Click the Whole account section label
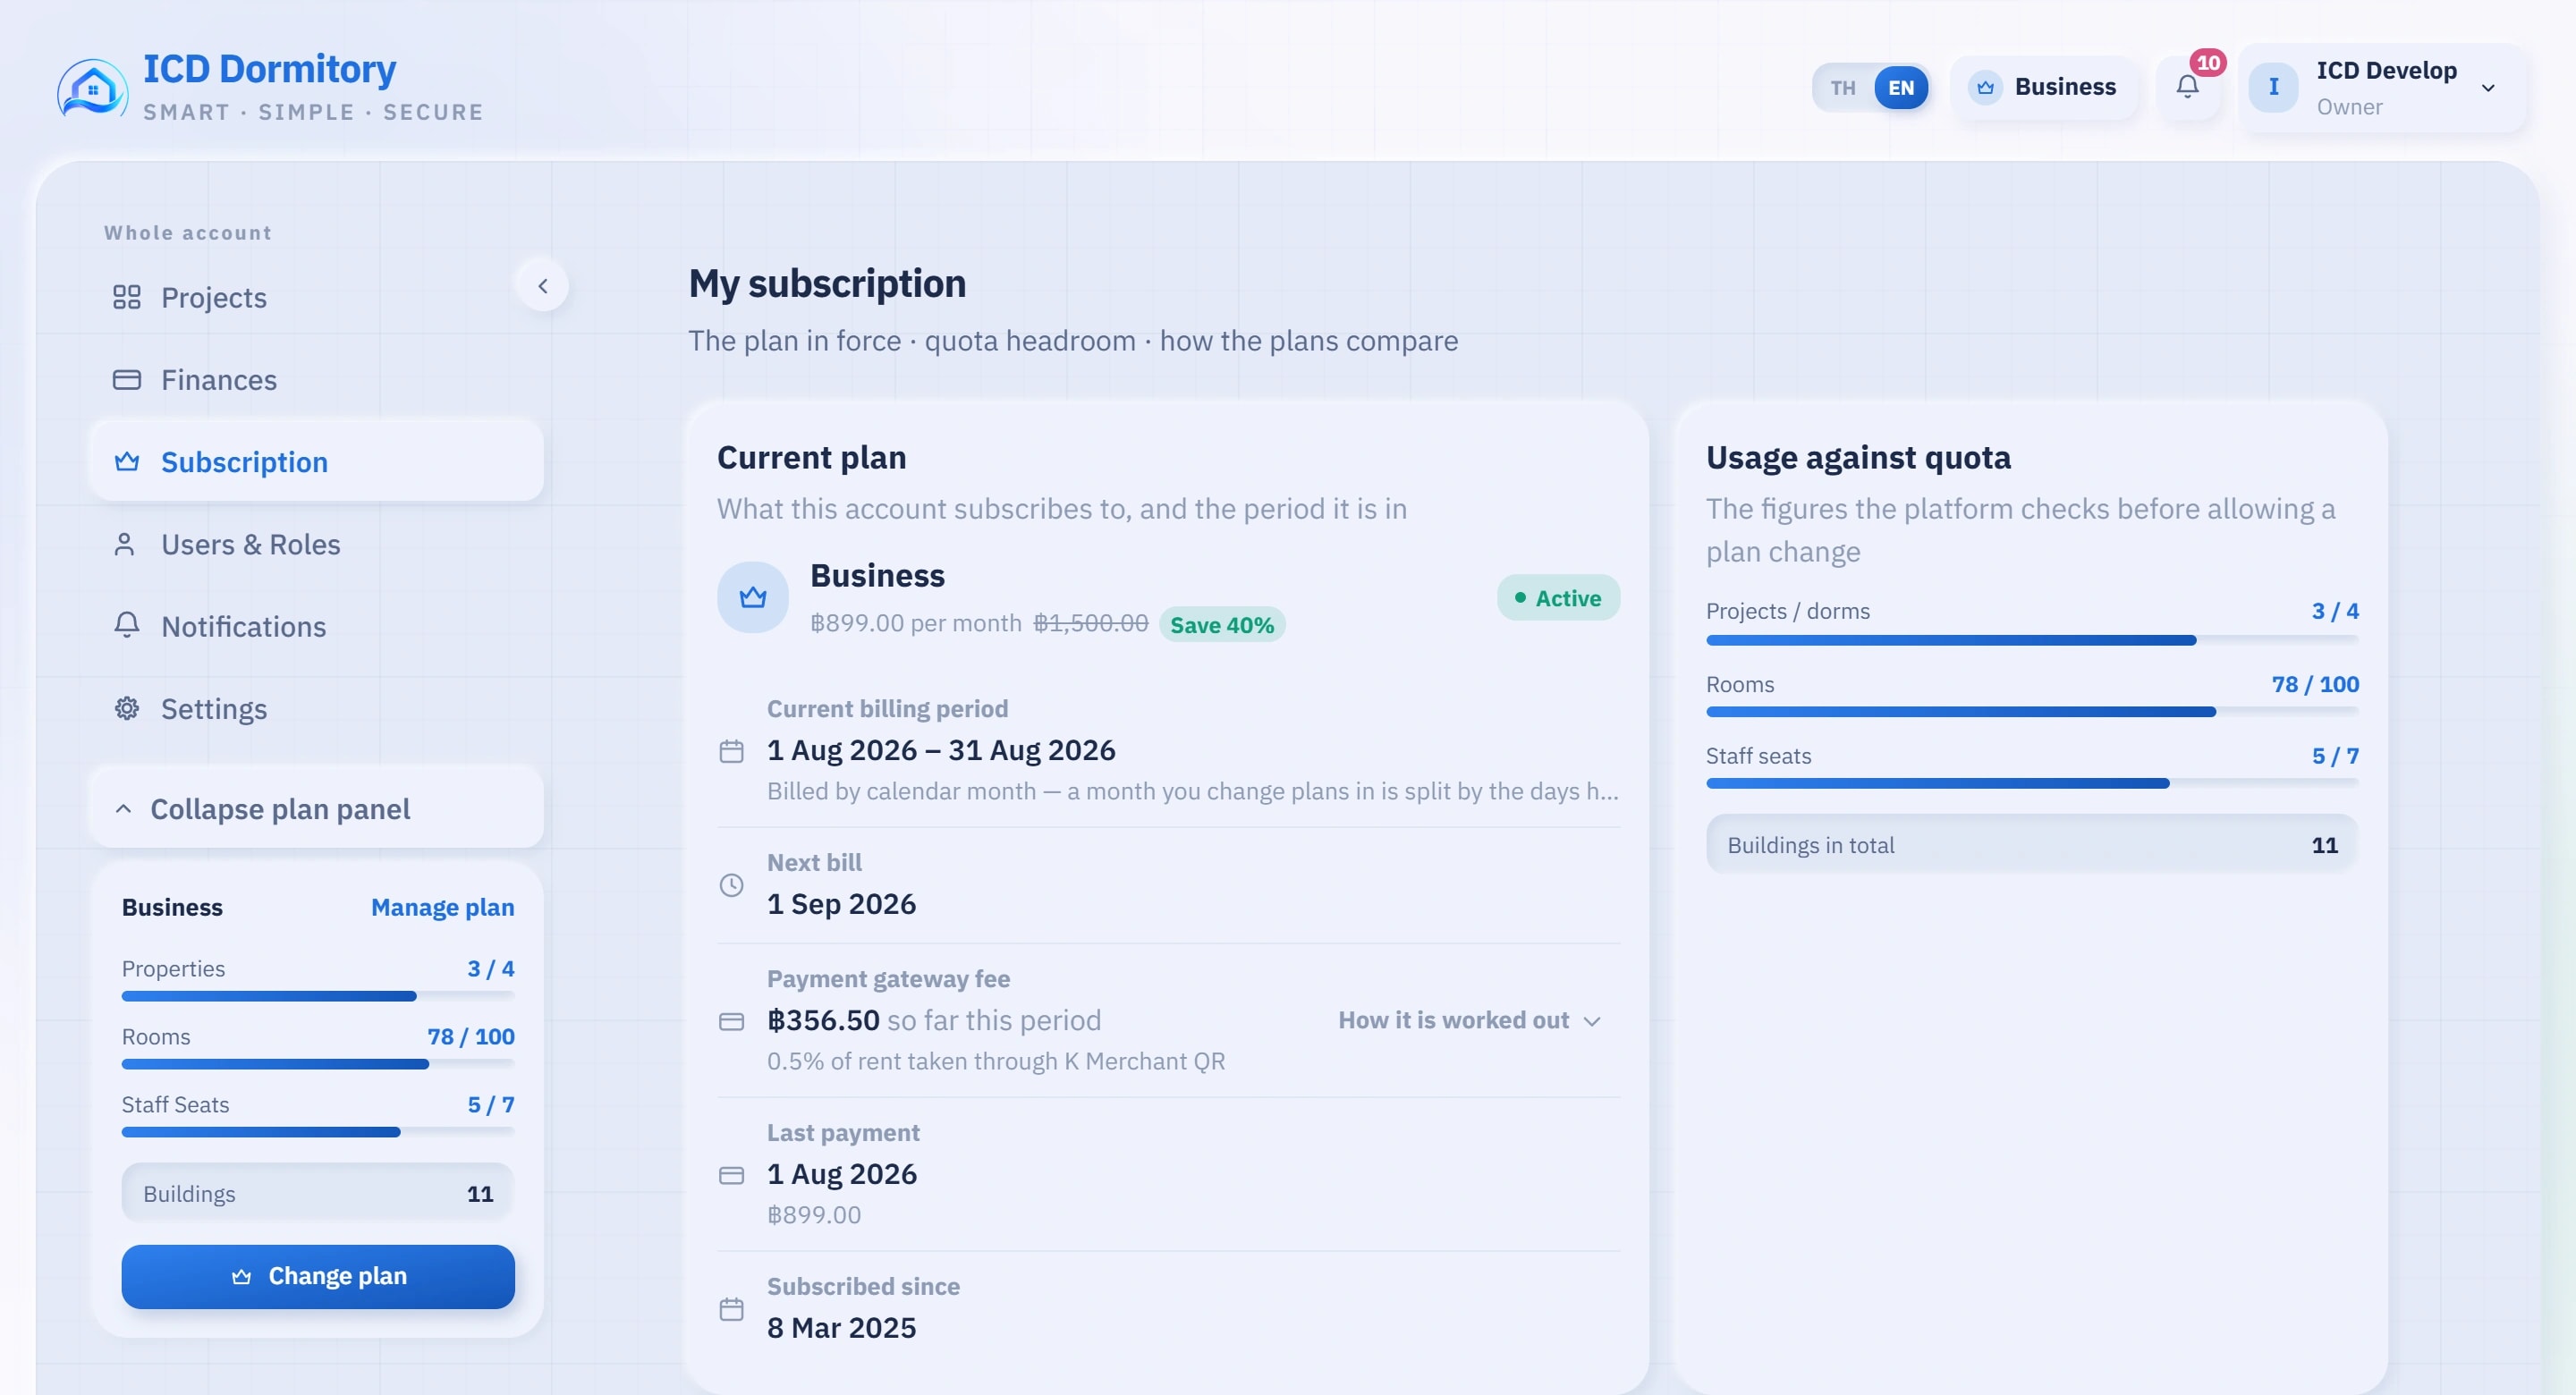 (188, 232)
